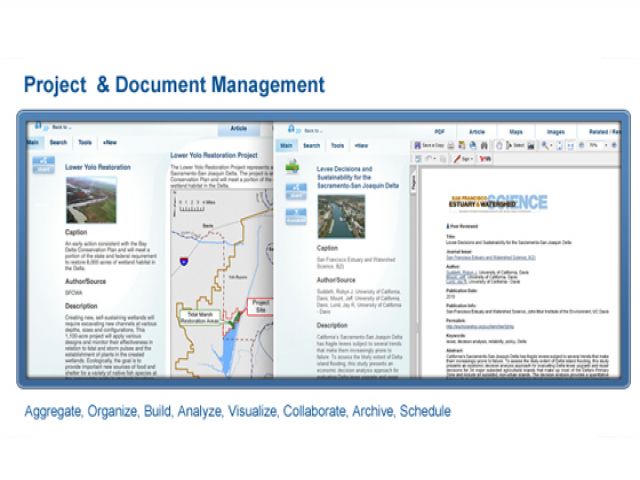Click the scrolling pages icon in PDF toolbar
The width and height of the screenshot is (640, 480).
pos(560,146)
